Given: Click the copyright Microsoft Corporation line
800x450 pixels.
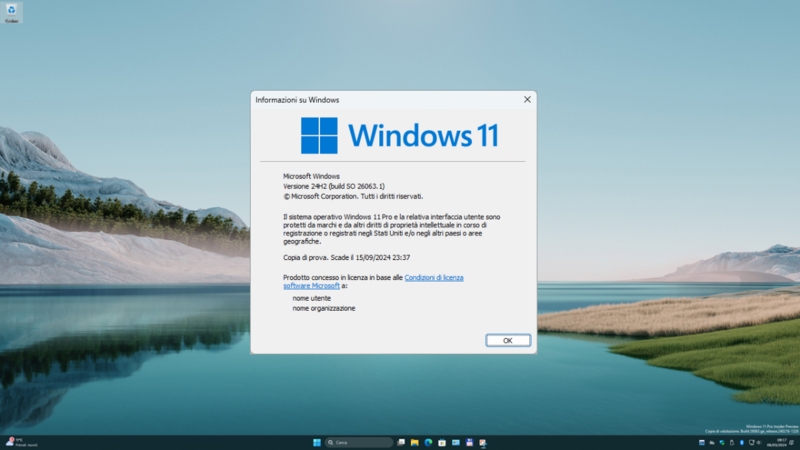Looking at the screenshot, I should 353,196.
